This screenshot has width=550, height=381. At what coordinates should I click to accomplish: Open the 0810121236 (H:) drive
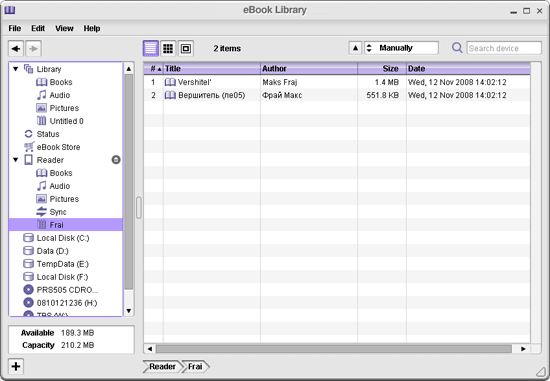pos(60,303)
